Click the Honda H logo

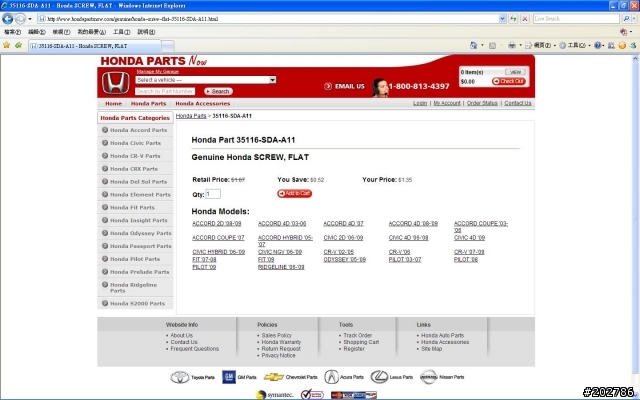(x=116, y=83)
